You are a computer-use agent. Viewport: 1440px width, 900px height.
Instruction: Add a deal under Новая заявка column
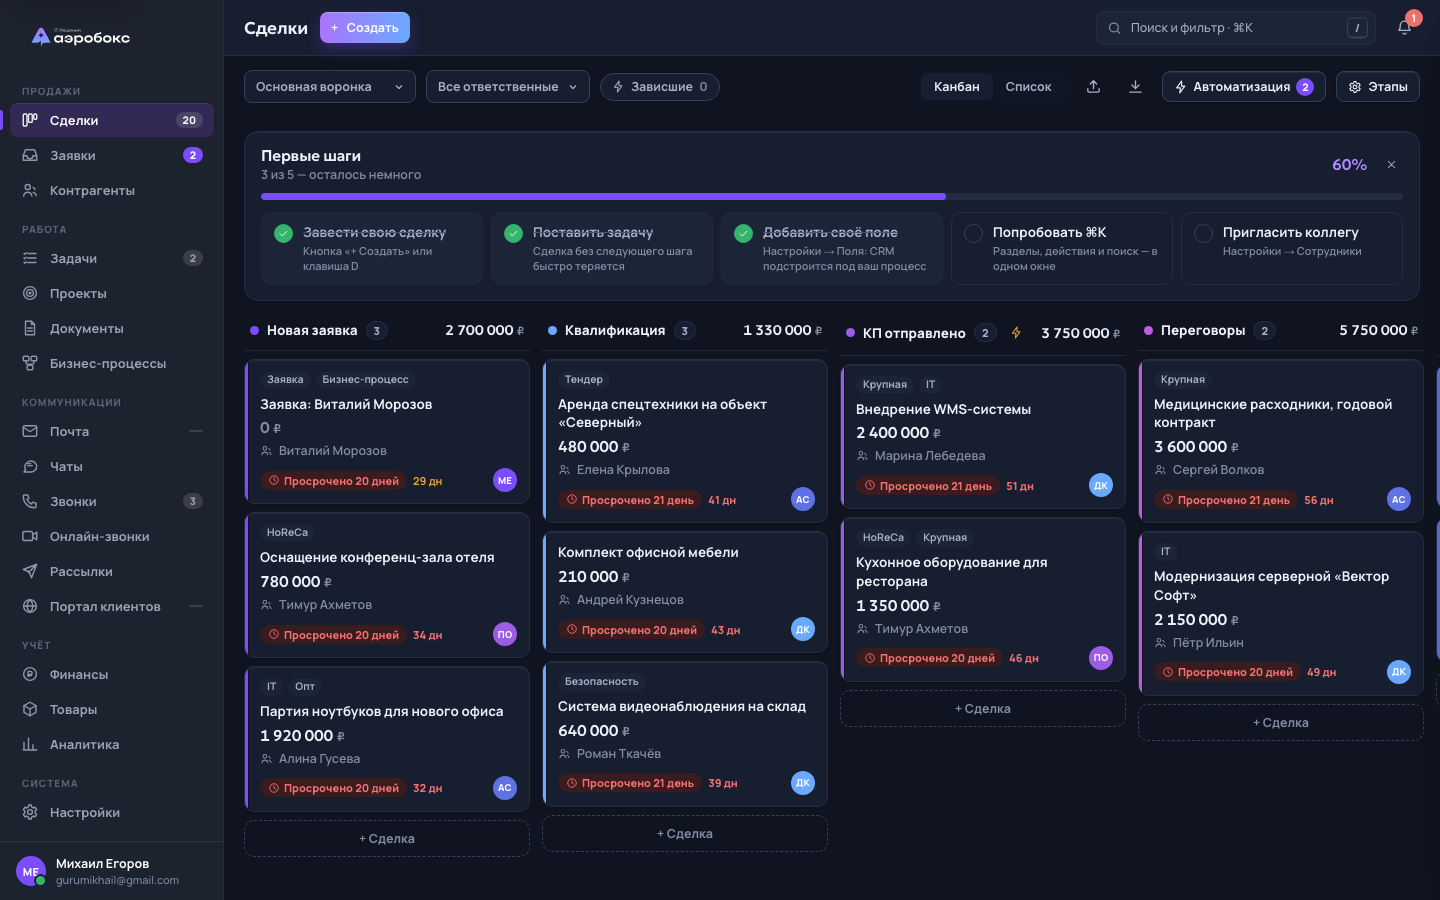pyautogui.click(x=387, y=839)
